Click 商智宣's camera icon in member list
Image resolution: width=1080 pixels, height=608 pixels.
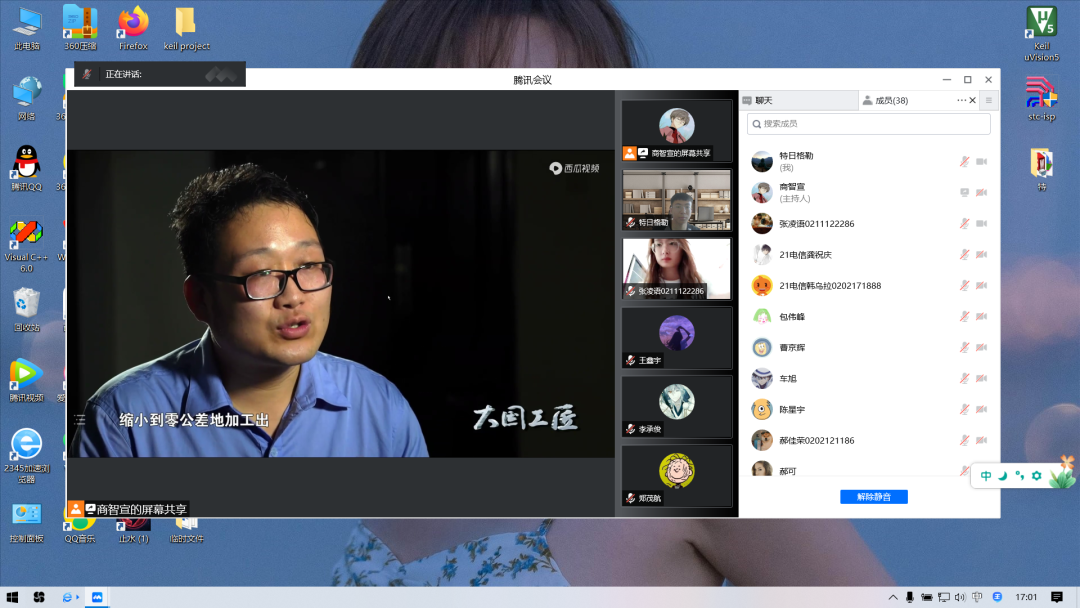(x=982, y=192)
